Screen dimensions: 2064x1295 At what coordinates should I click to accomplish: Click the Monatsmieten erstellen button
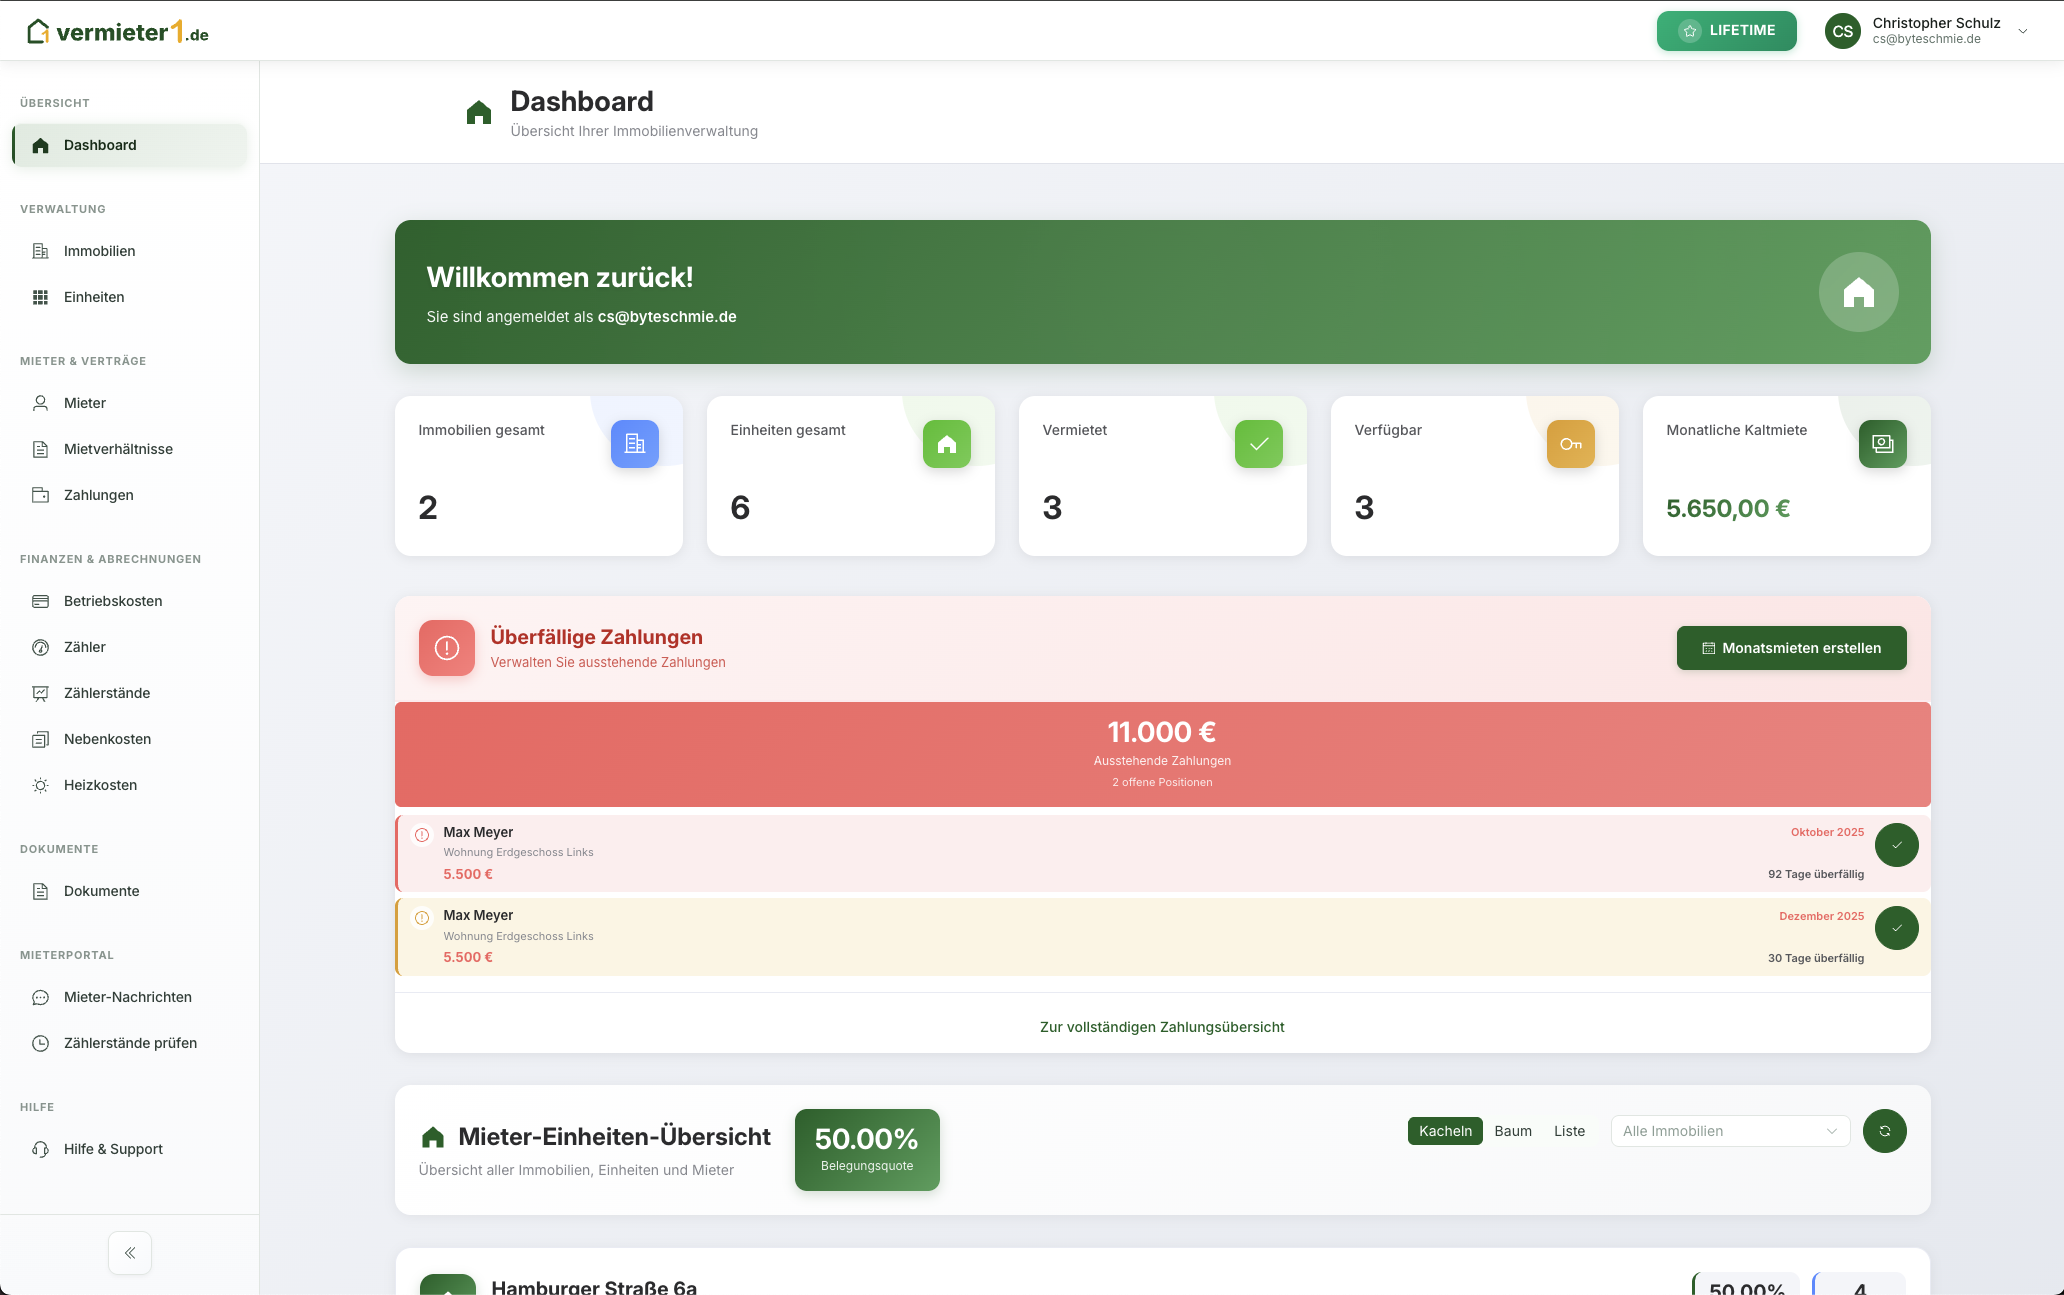[x=1791, y=647]
